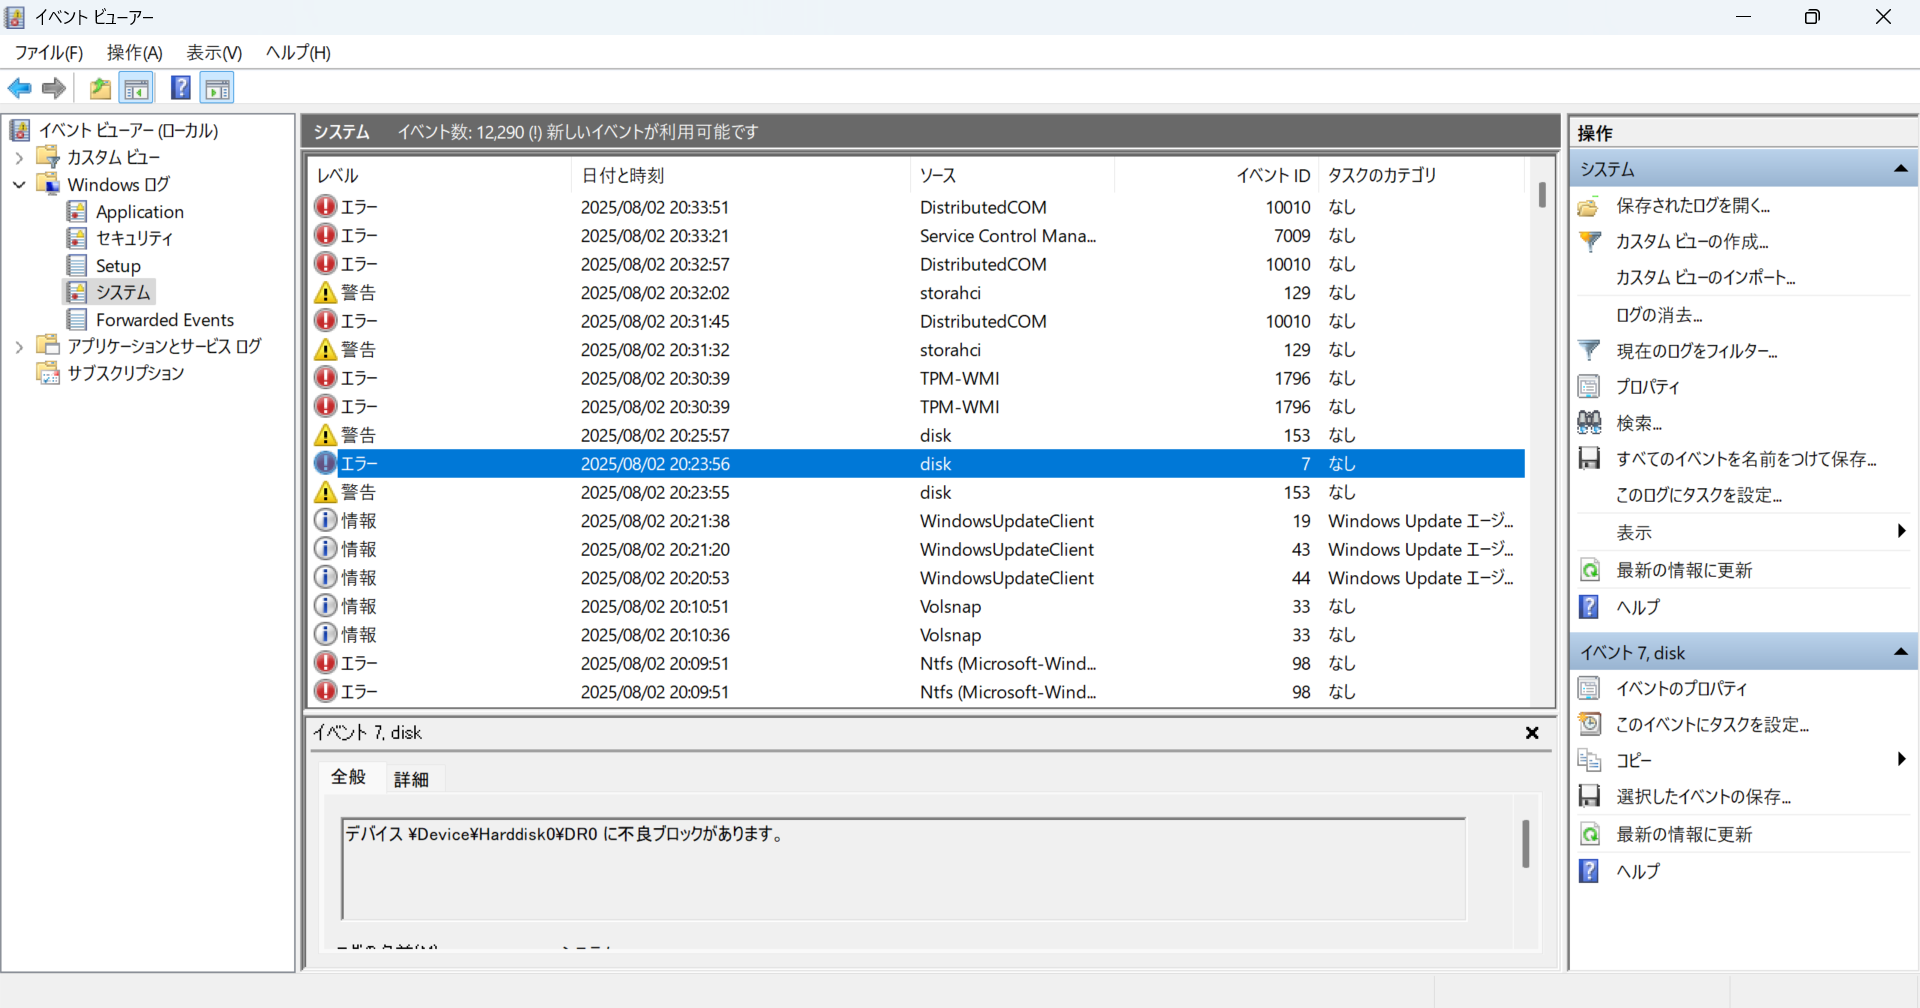This screenshot has width=1920, height=1008.
Task: Click ログの消去 action link
Action: point(1659,315)
